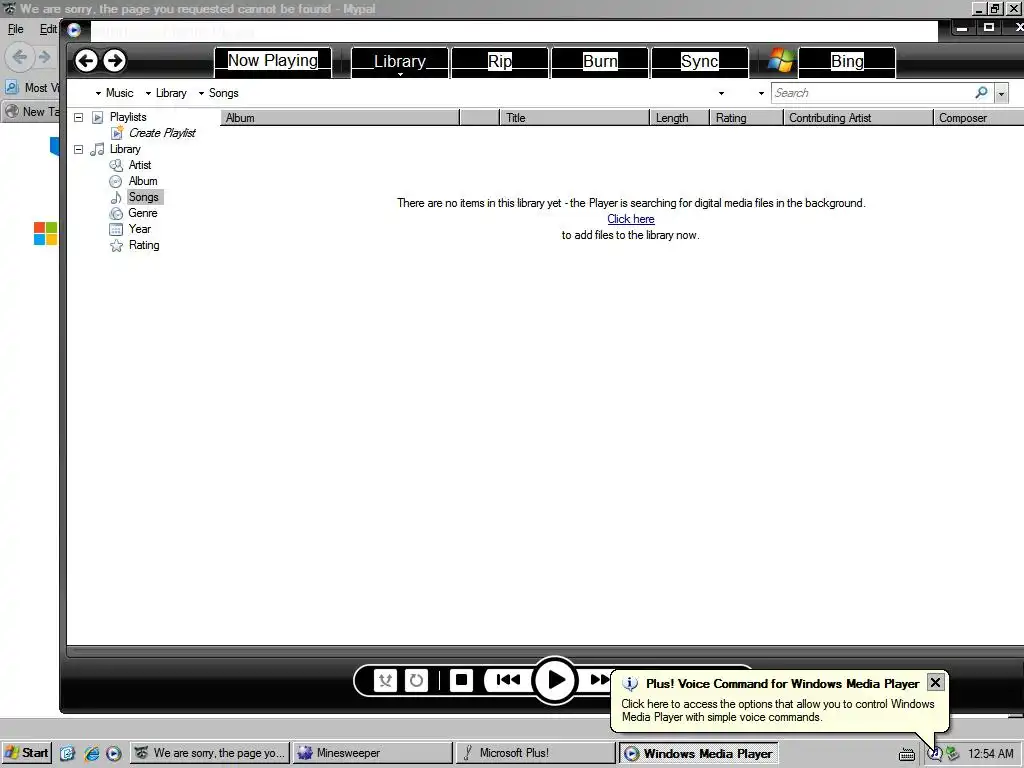Switch to Mypal browser taskbar button

point(209,753)
